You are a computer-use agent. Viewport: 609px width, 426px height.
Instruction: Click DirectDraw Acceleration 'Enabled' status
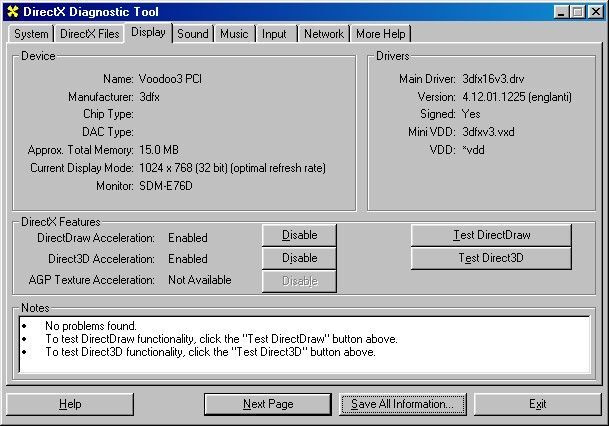188,238
